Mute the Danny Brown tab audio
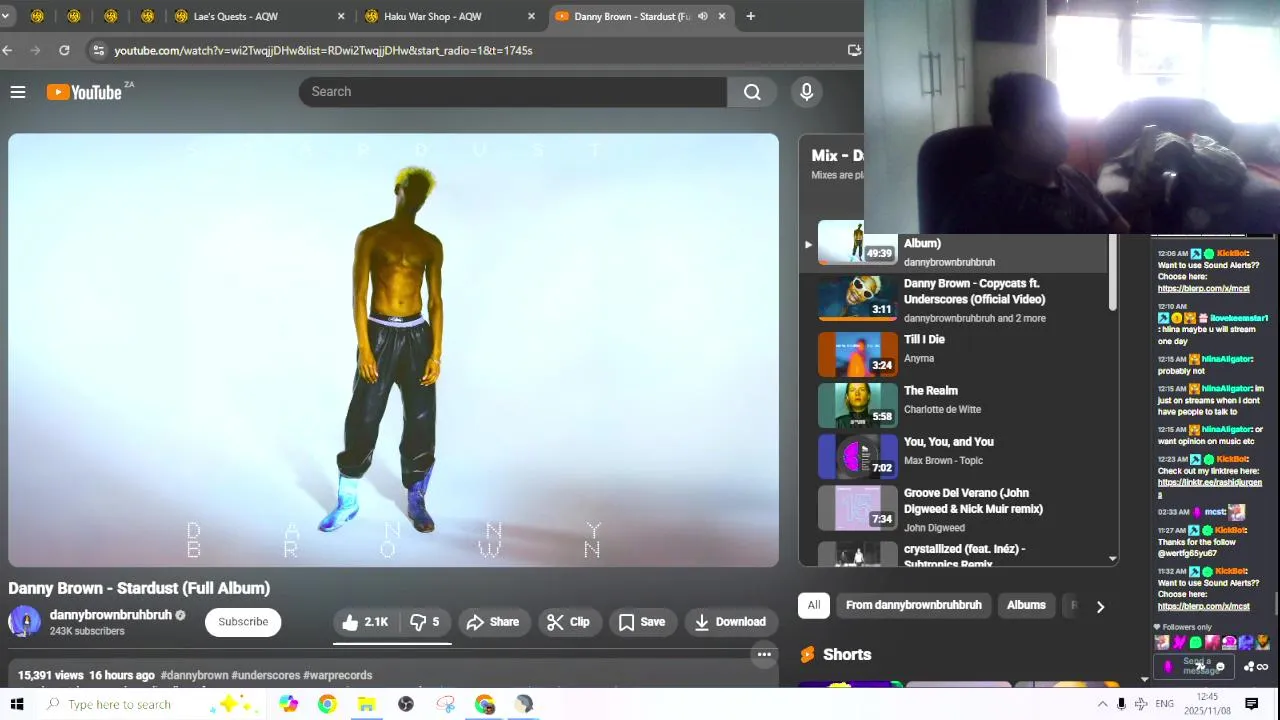1280x720 pixels. coord(702,16)
